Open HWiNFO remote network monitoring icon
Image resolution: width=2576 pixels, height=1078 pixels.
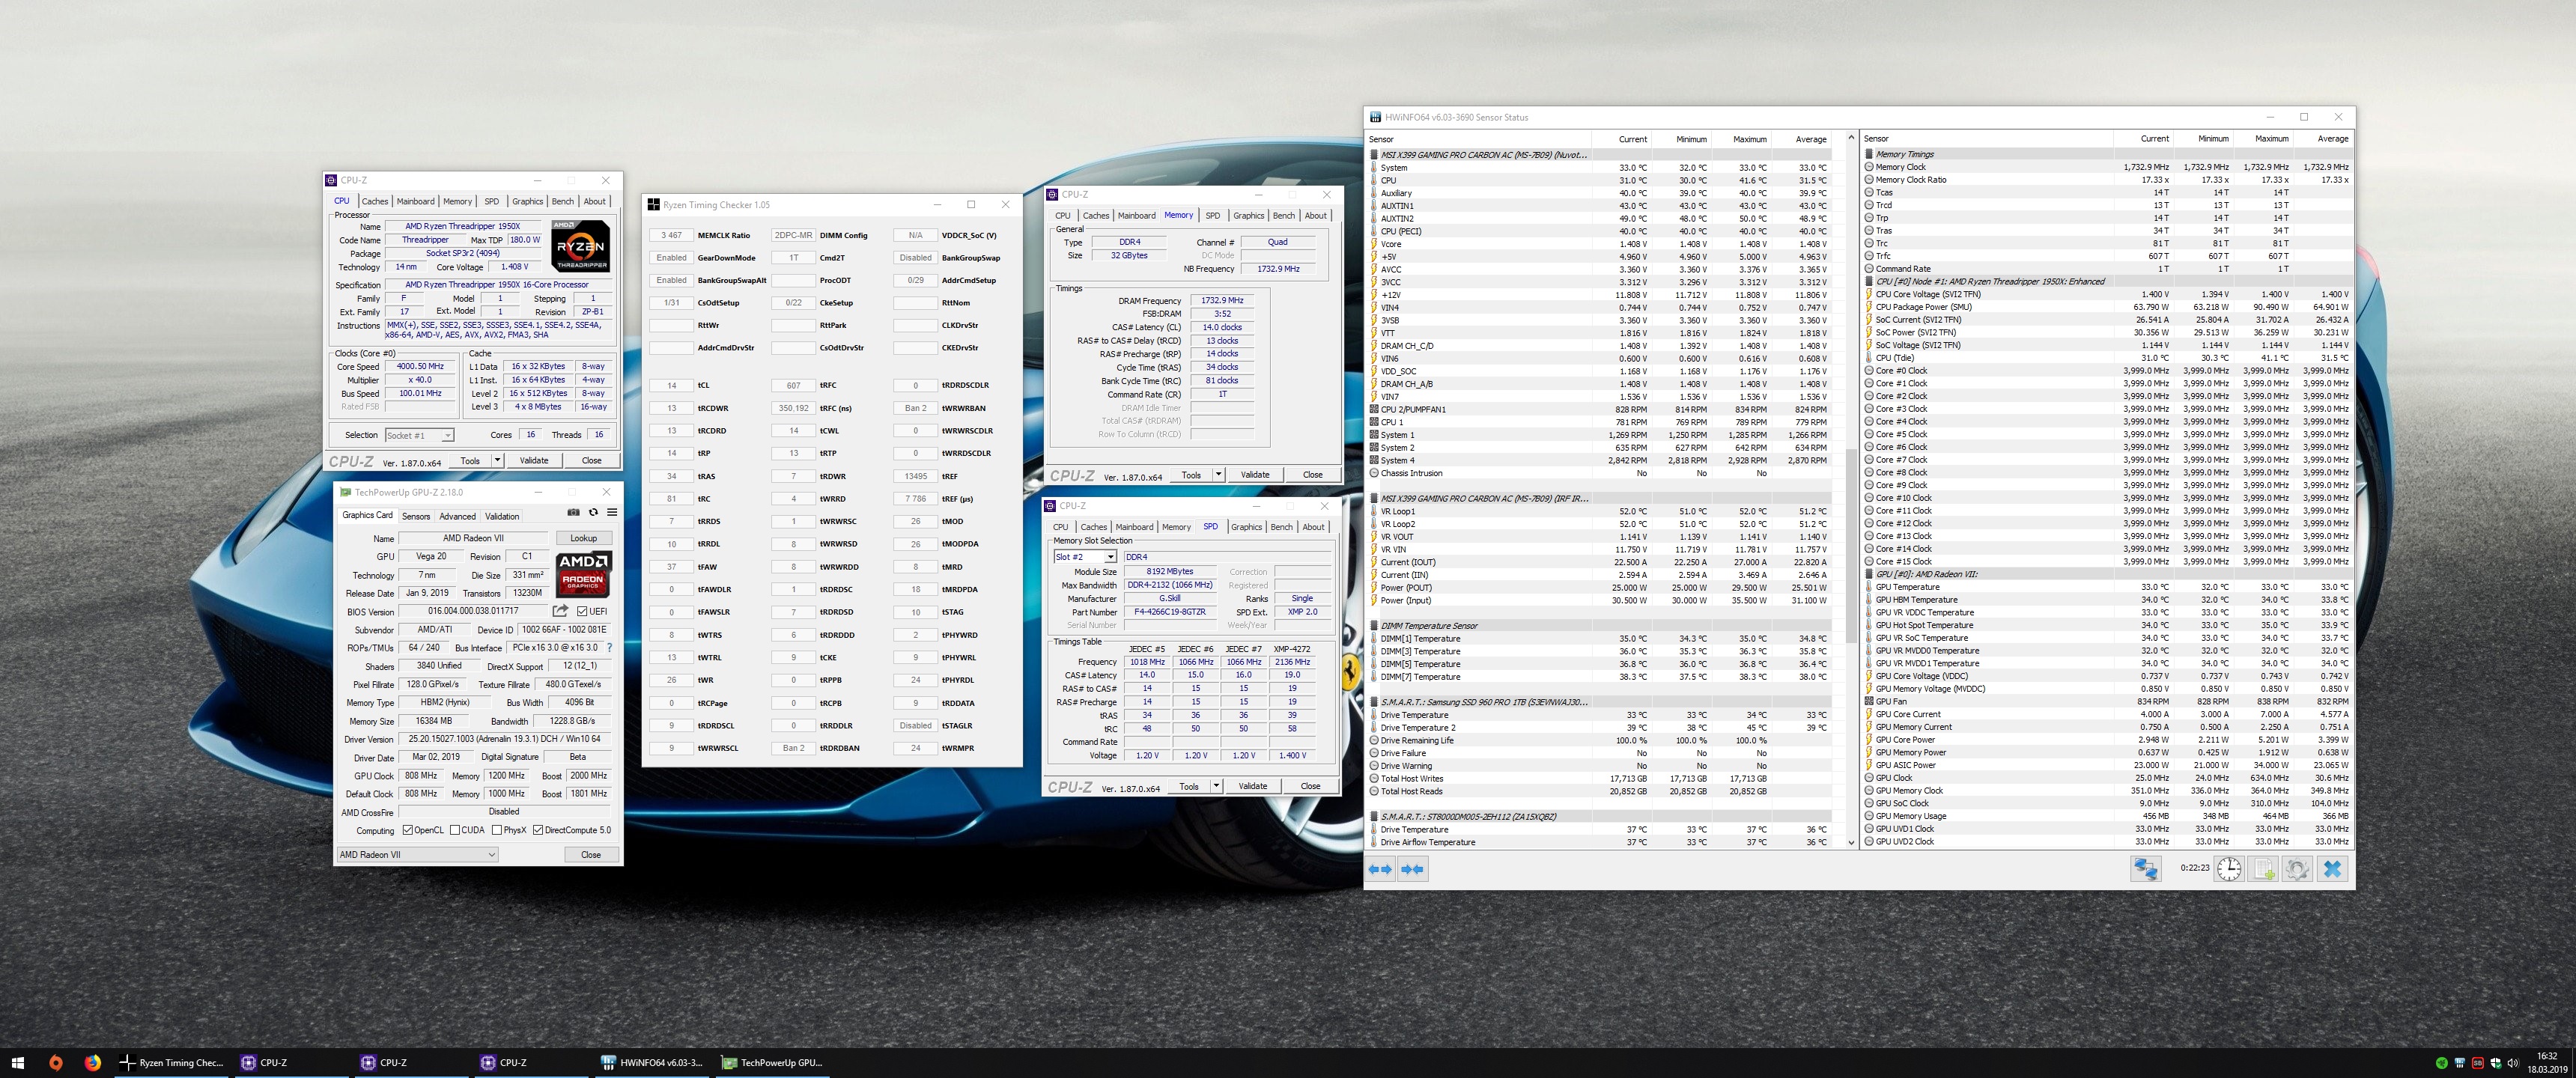(2145, 869)
